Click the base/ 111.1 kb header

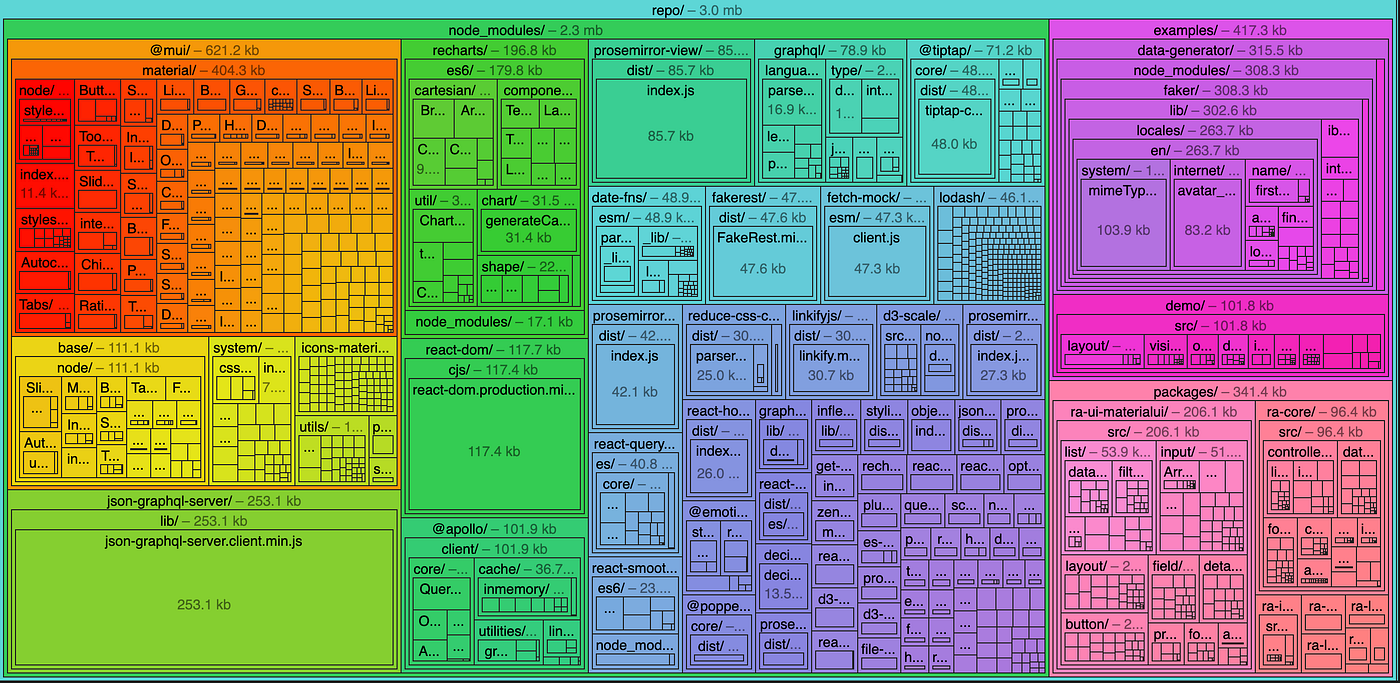coord(109,348)
